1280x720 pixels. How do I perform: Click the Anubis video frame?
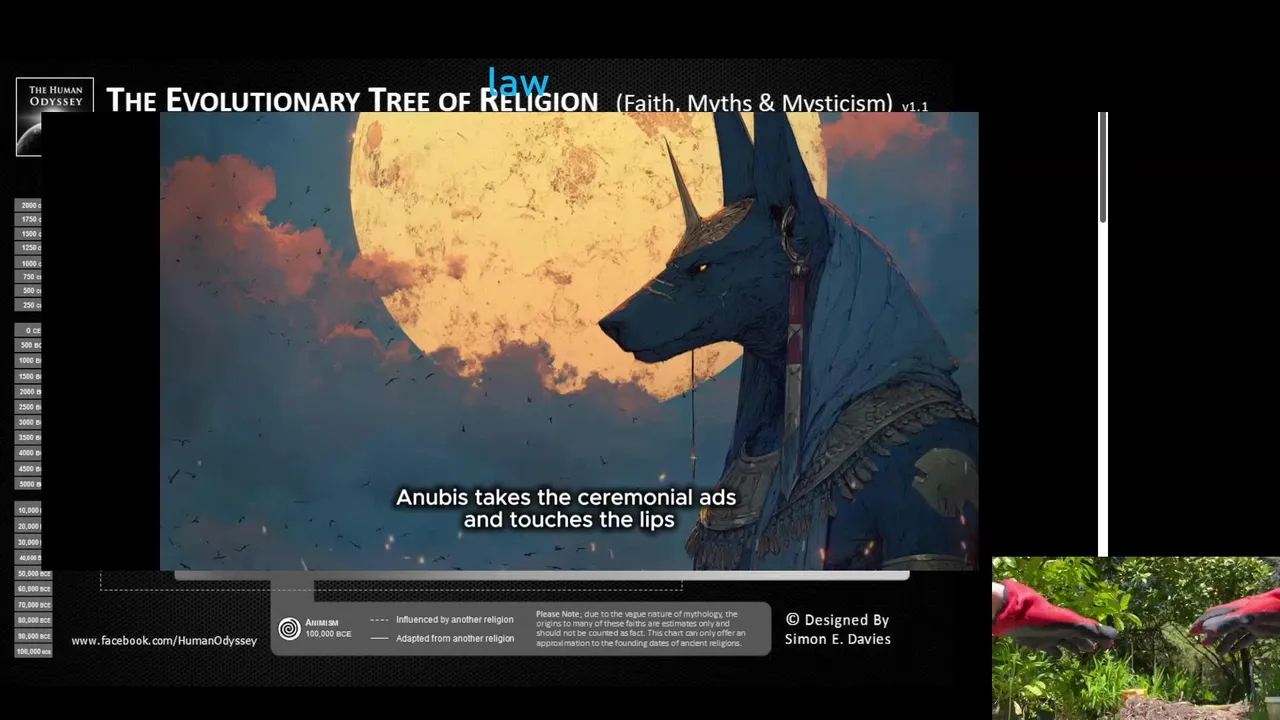(569, 341)
